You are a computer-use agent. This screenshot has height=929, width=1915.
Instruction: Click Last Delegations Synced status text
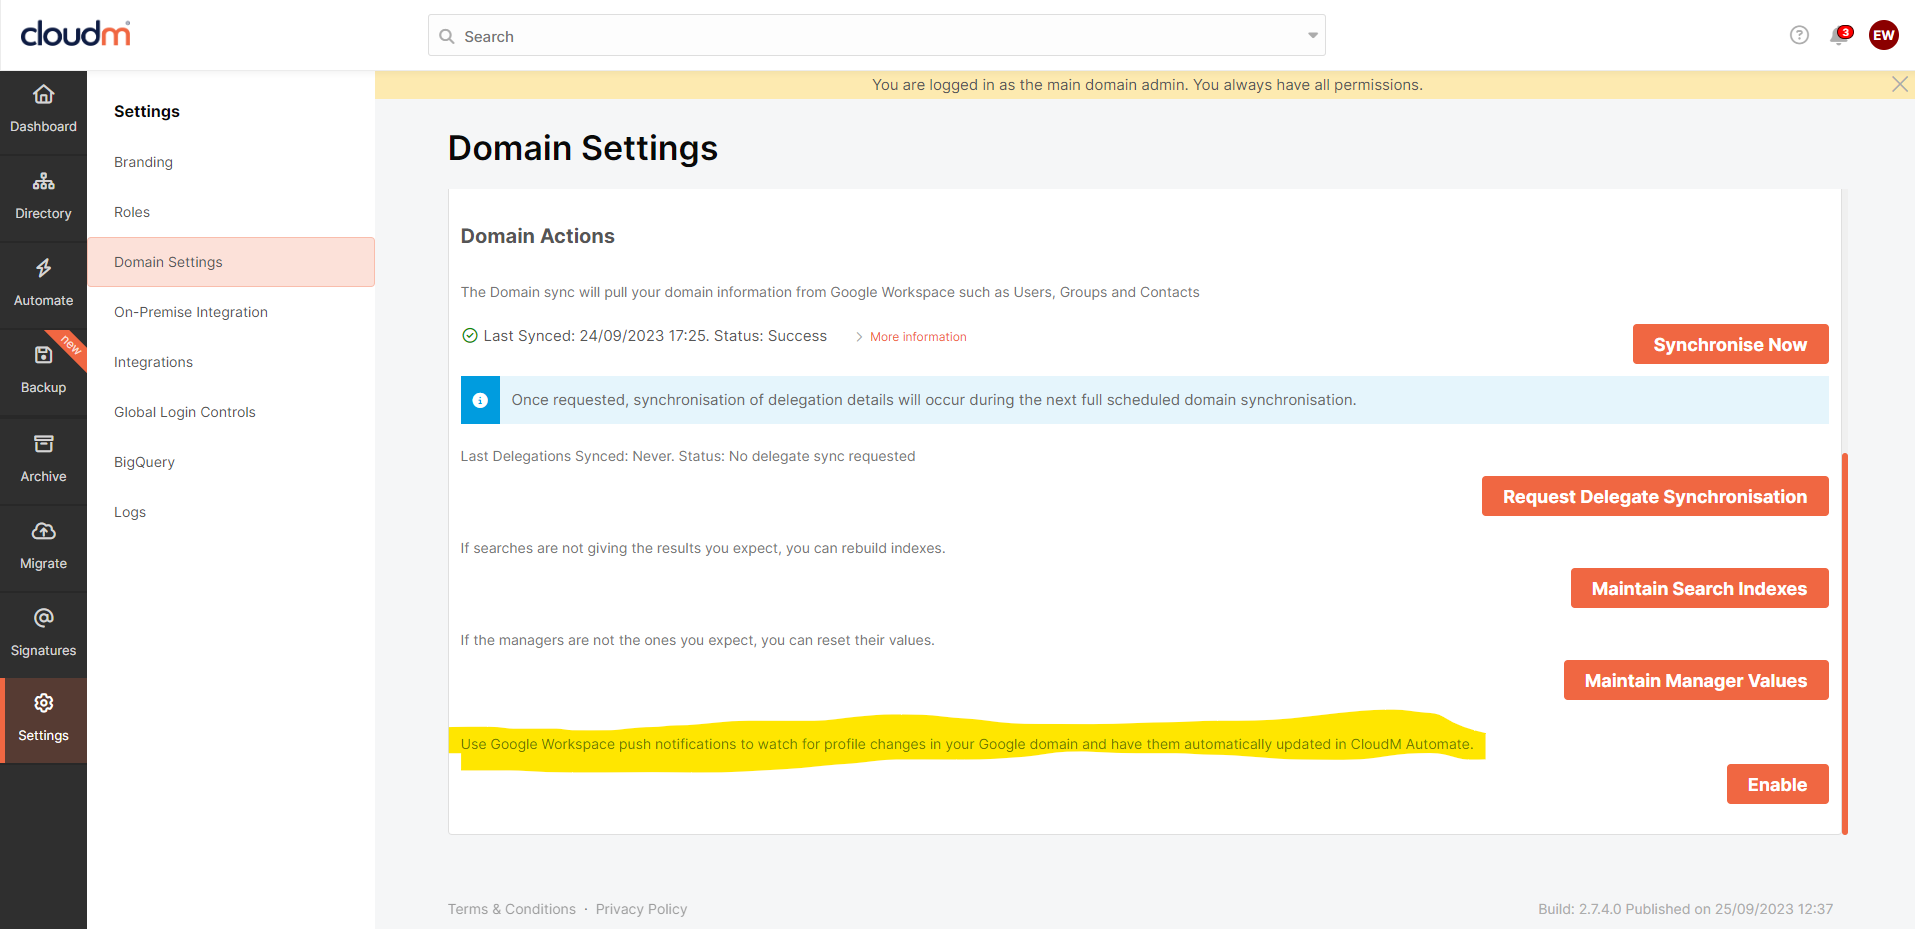(x=688, y=456)
